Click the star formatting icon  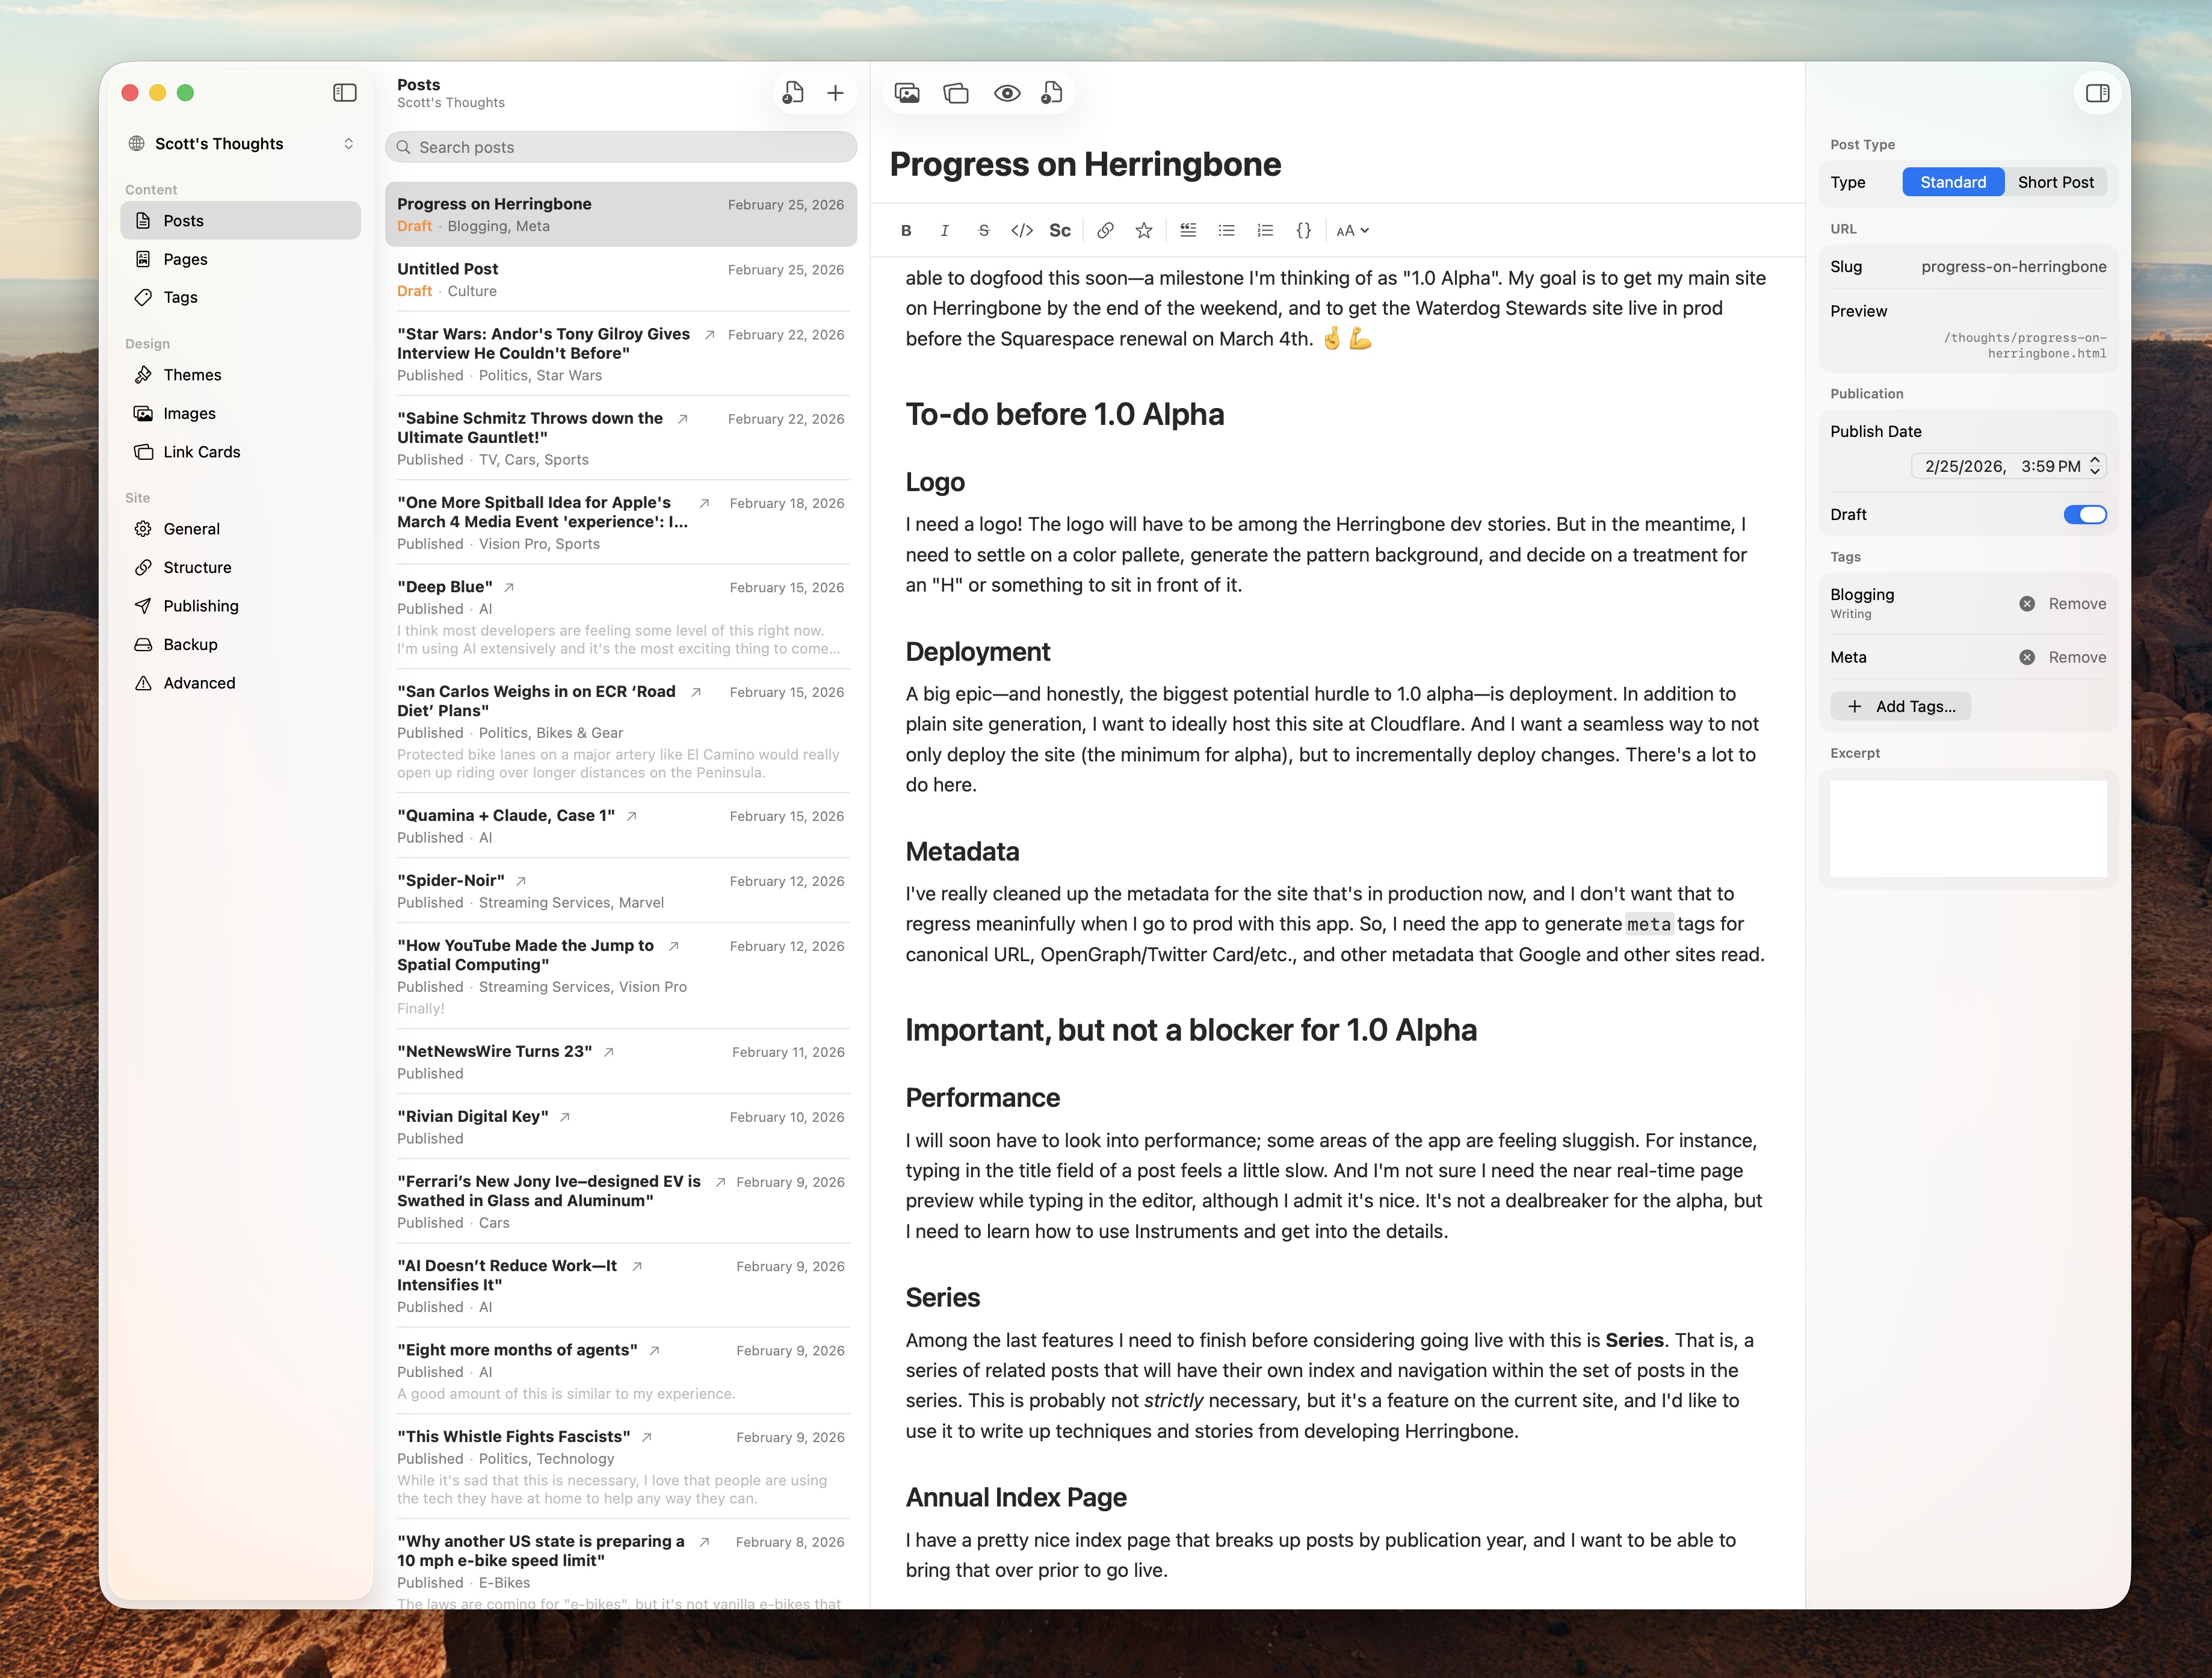[1143, 231]
